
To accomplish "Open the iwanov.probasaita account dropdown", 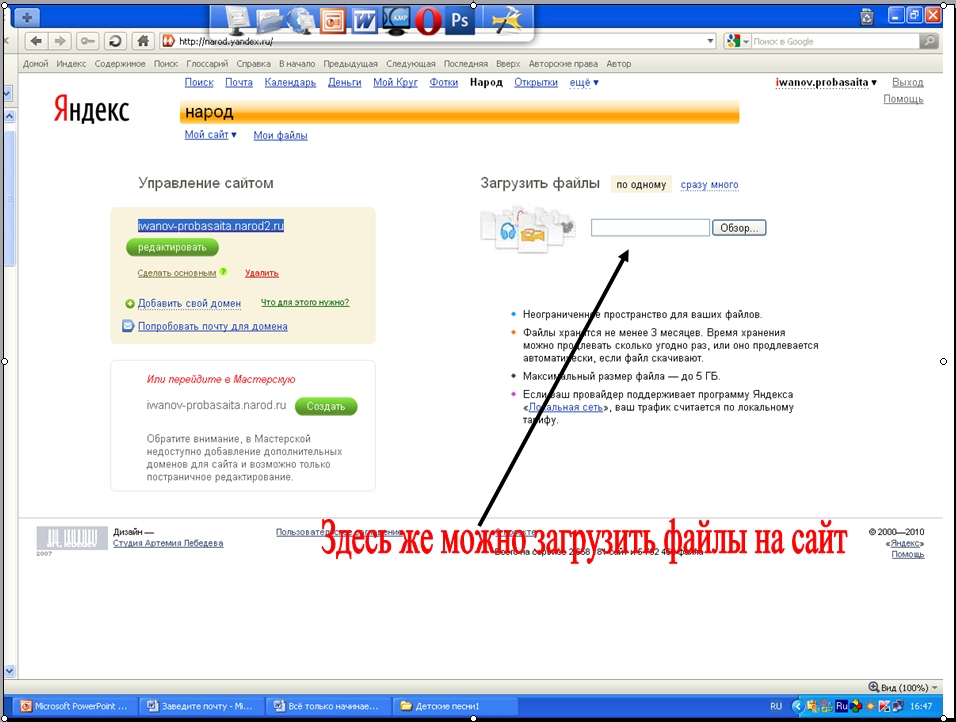I will (826, 82).
